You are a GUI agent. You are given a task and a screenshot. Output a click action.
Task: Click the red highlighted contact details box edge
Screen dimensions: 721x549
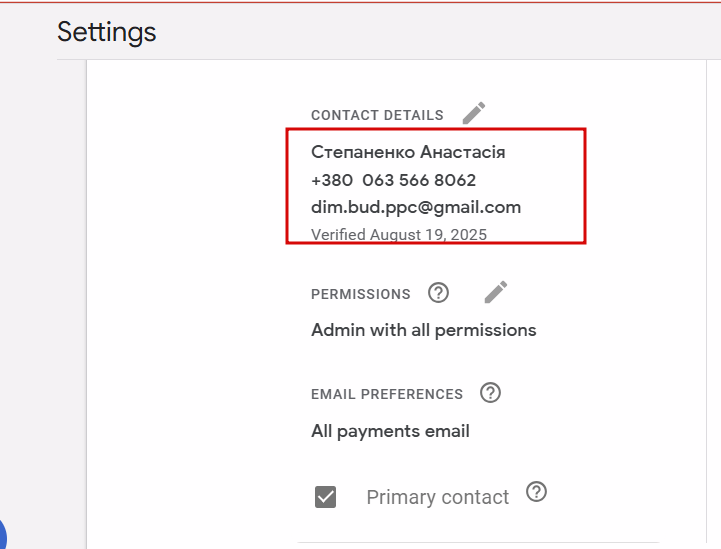(x=585, y=186)
